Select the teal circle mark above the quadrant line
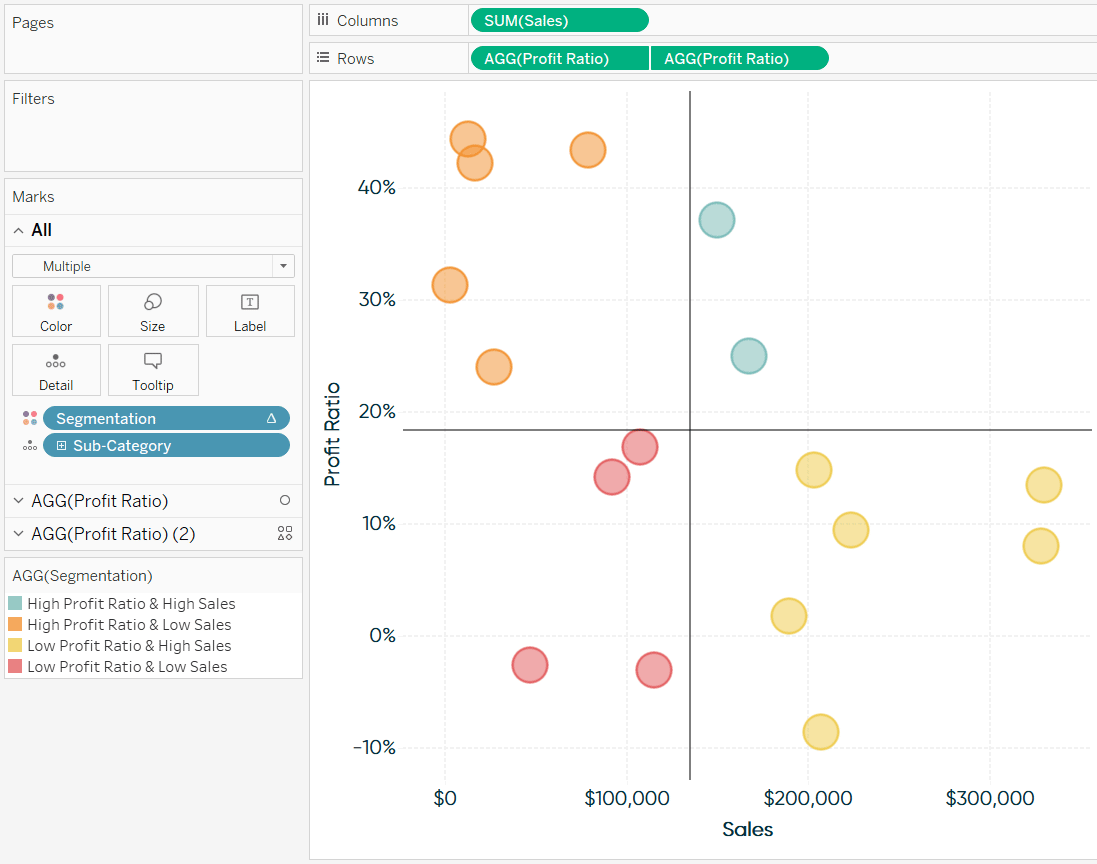1097x864 pixels. (716, 220)
